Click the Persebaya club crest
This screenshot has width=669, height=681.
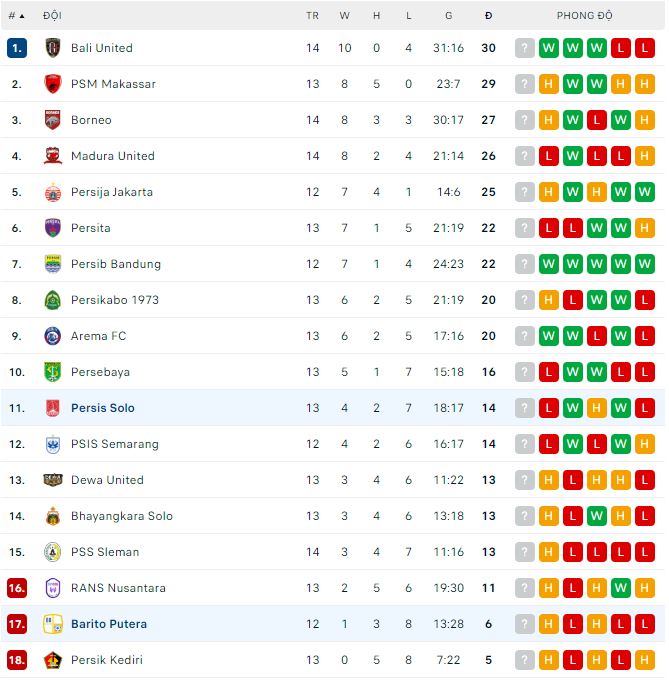(53, 372)
